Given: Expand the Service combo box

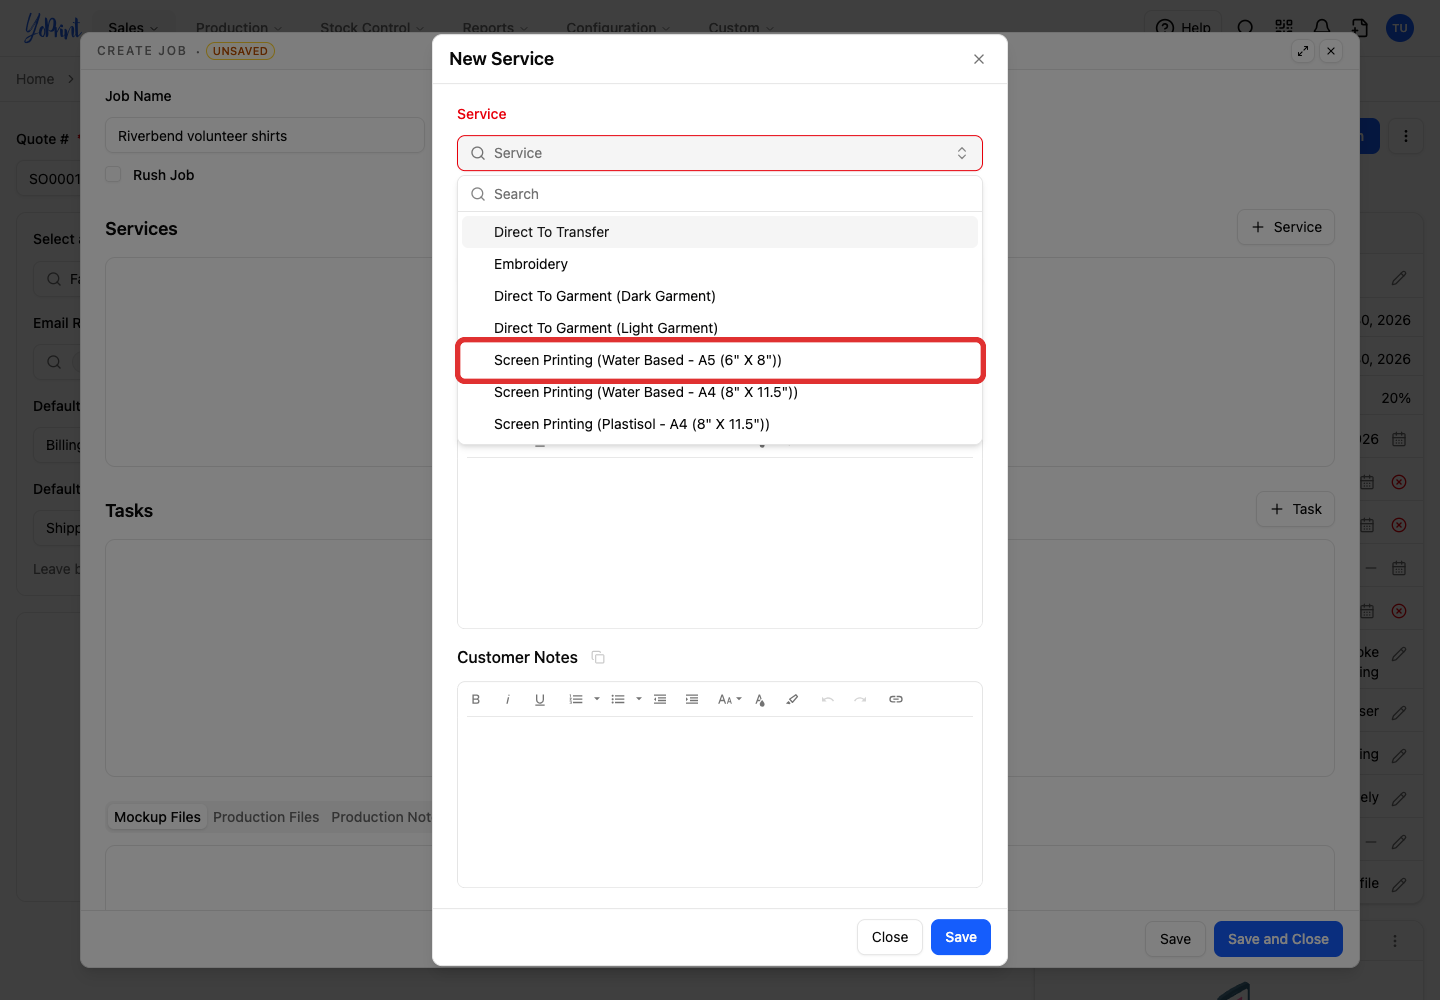Looking at the screenshot, I should click(720, 153).
